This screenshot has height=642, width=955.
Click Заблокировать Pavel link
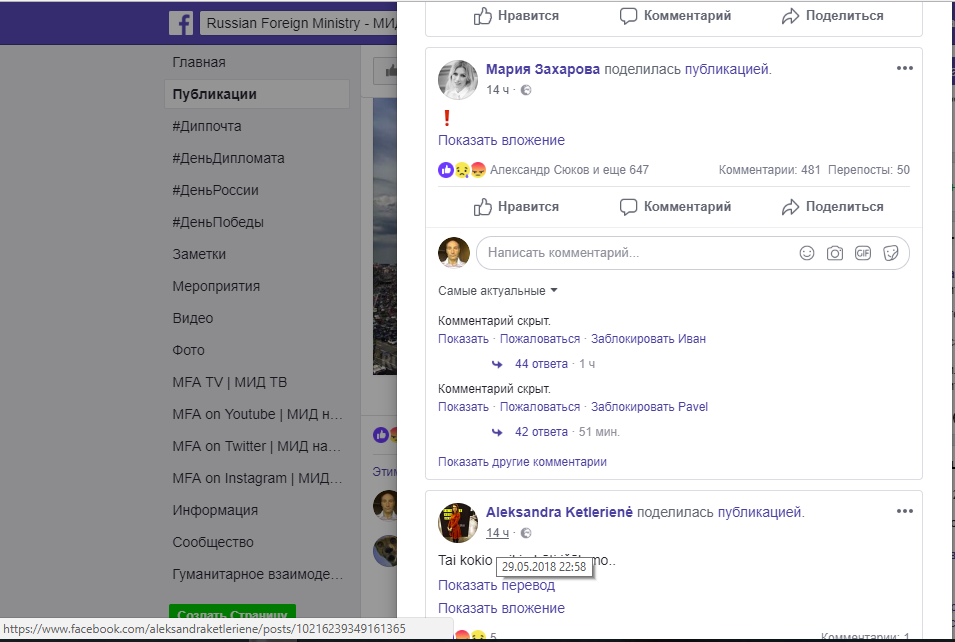(x=649, y=407)
